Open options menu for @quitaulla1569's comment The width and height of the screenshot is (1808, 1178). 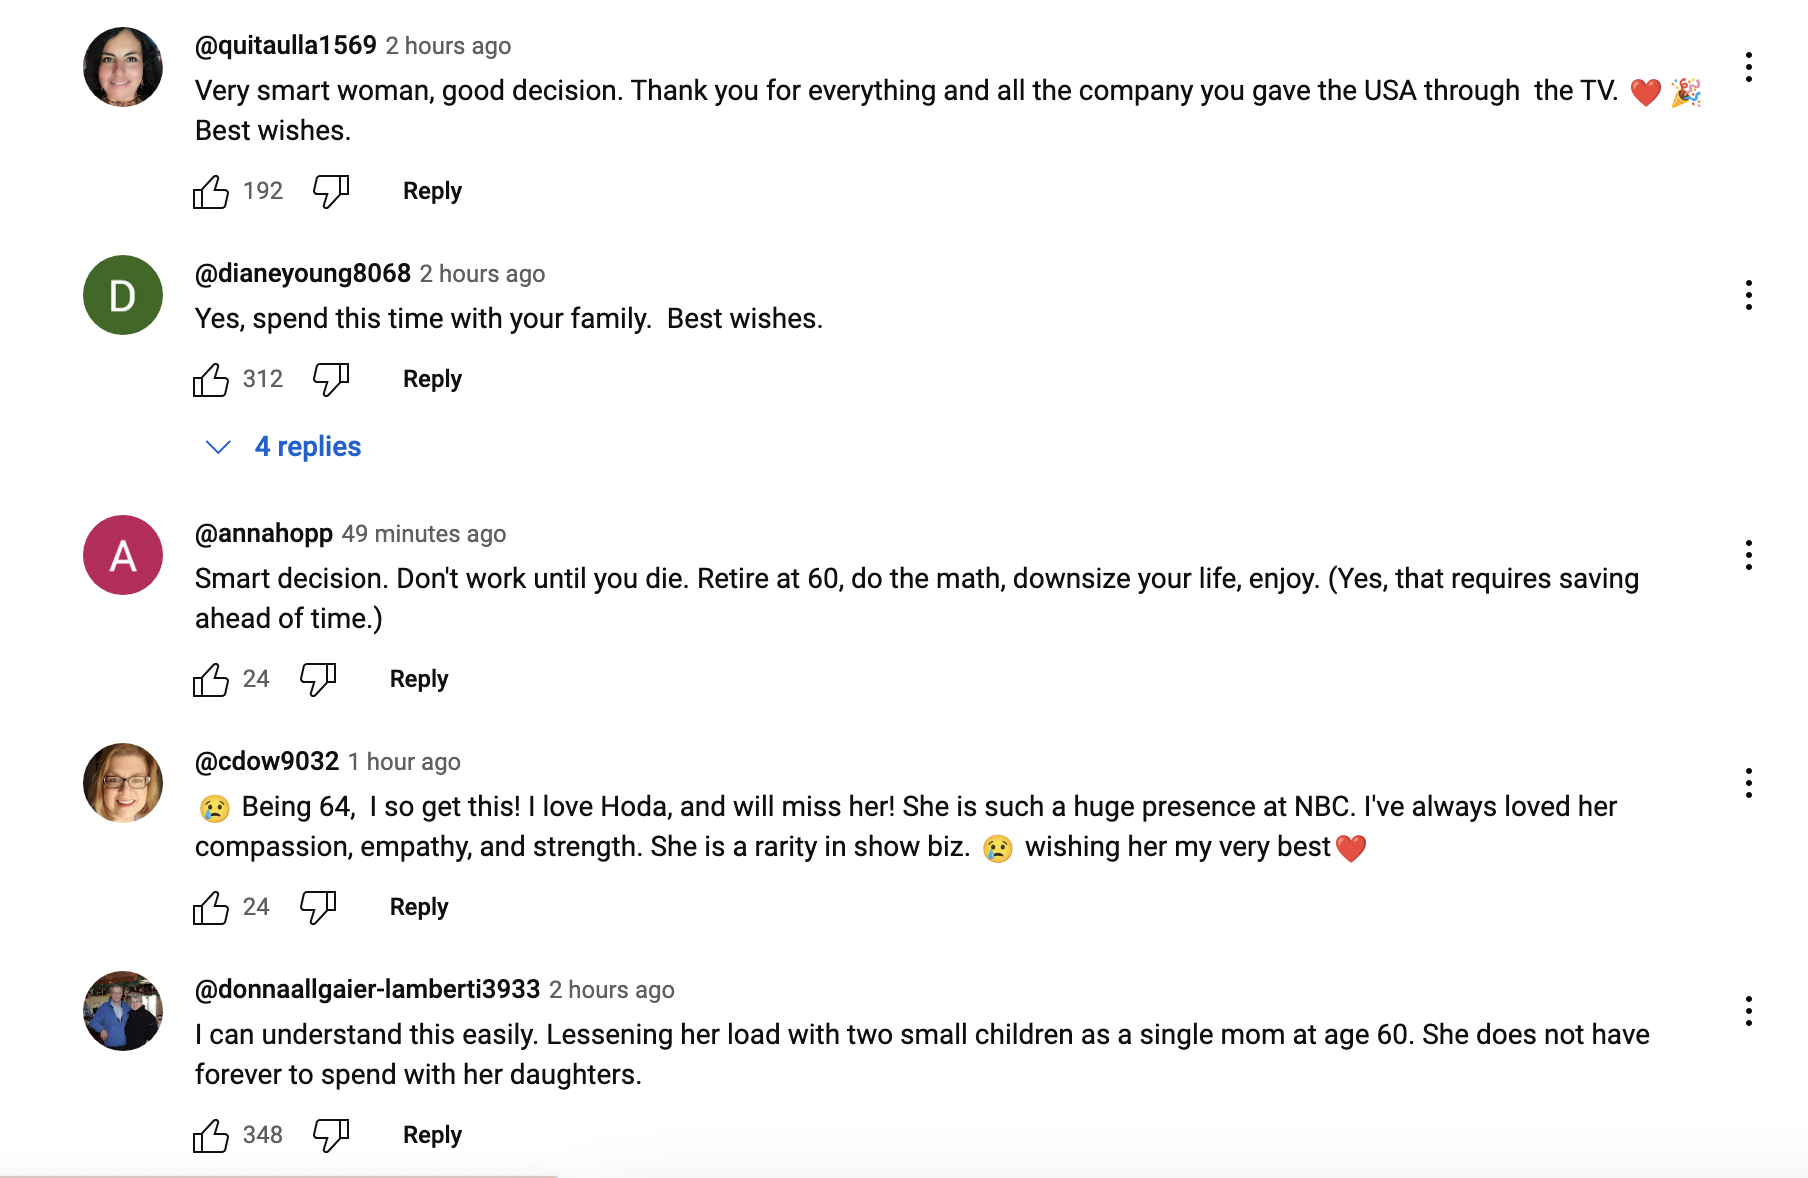coord(1749,67)
